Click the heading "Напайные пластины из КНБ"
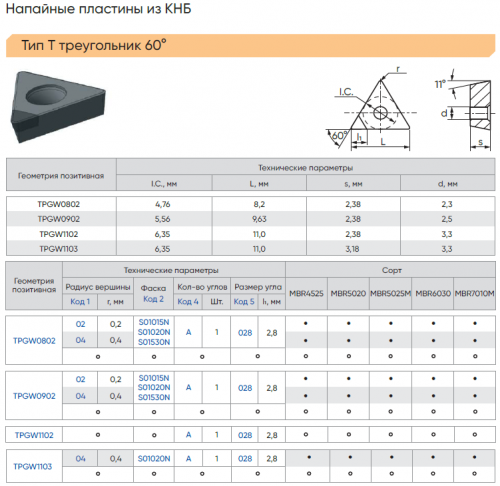Viewport: 500px width, 486px height. pyautogui.click(x=99, y=9)
